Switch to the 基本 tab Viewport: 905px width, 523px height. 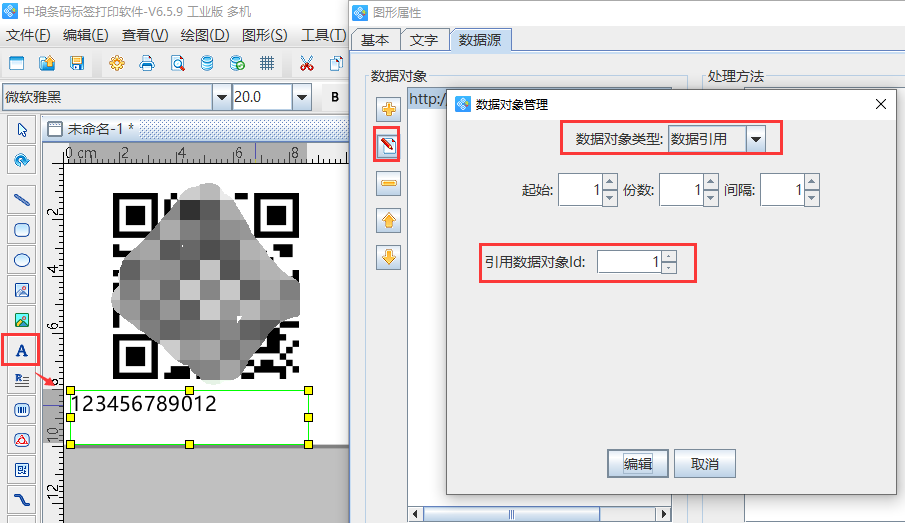(375, 40)
